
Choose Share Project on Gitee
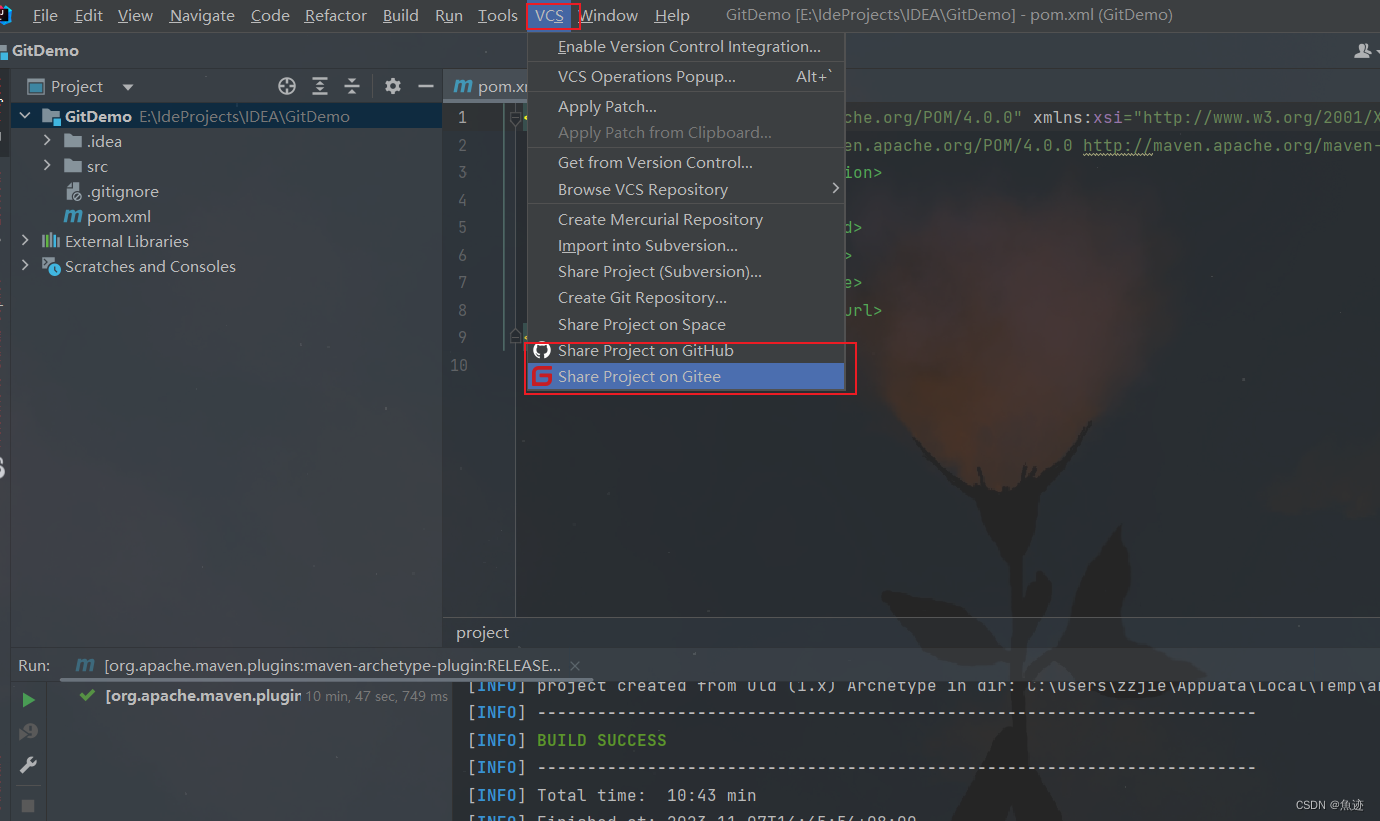pos(686,376)
